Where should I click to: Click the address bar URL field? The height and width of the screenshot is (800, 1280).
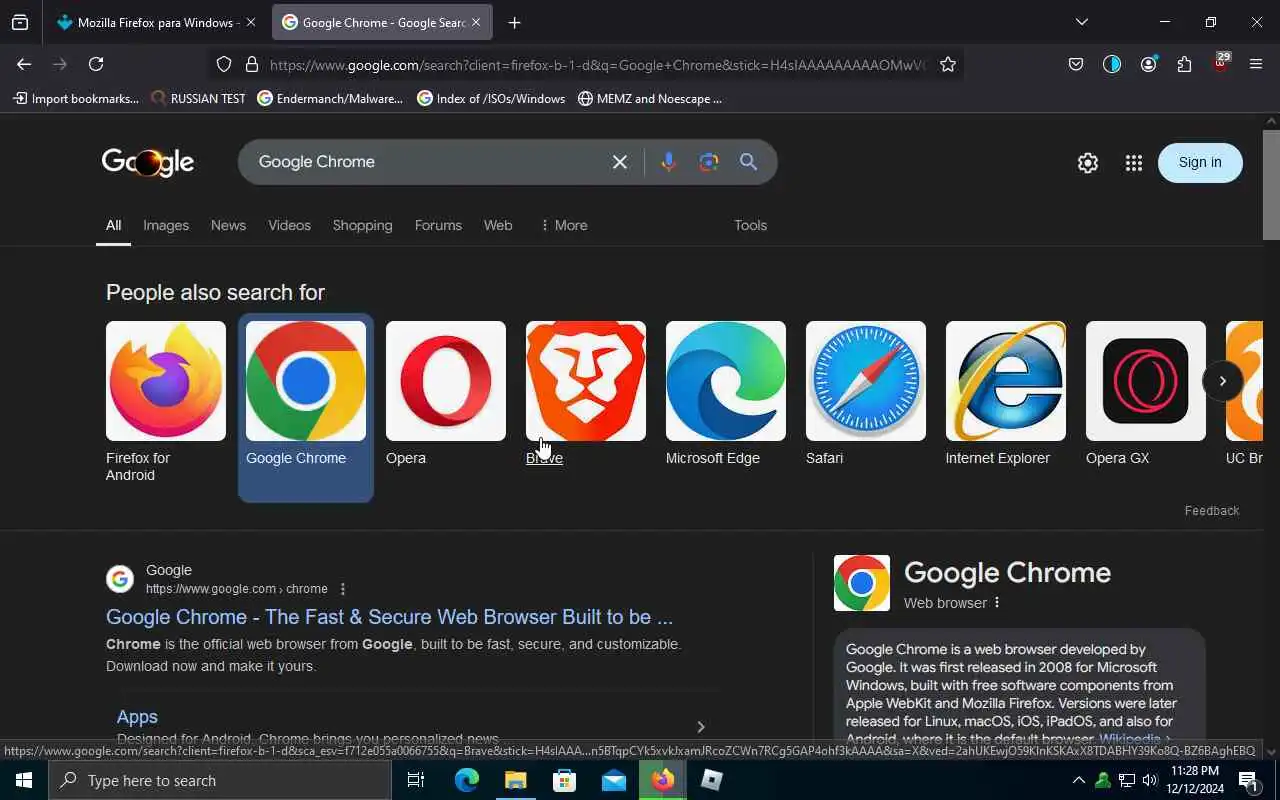pyautogui.click(x=598, y=65)
